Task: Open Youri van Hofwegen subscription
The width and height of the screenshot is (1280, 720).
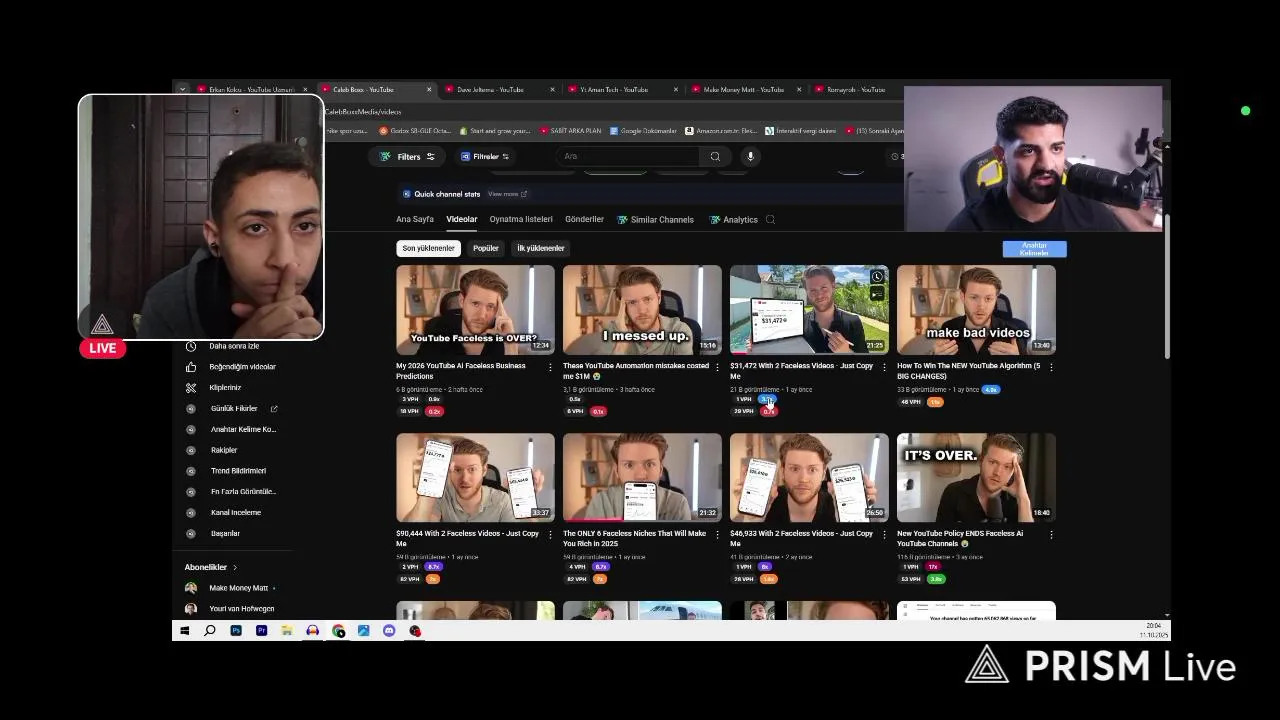Action: click(230, 608)
